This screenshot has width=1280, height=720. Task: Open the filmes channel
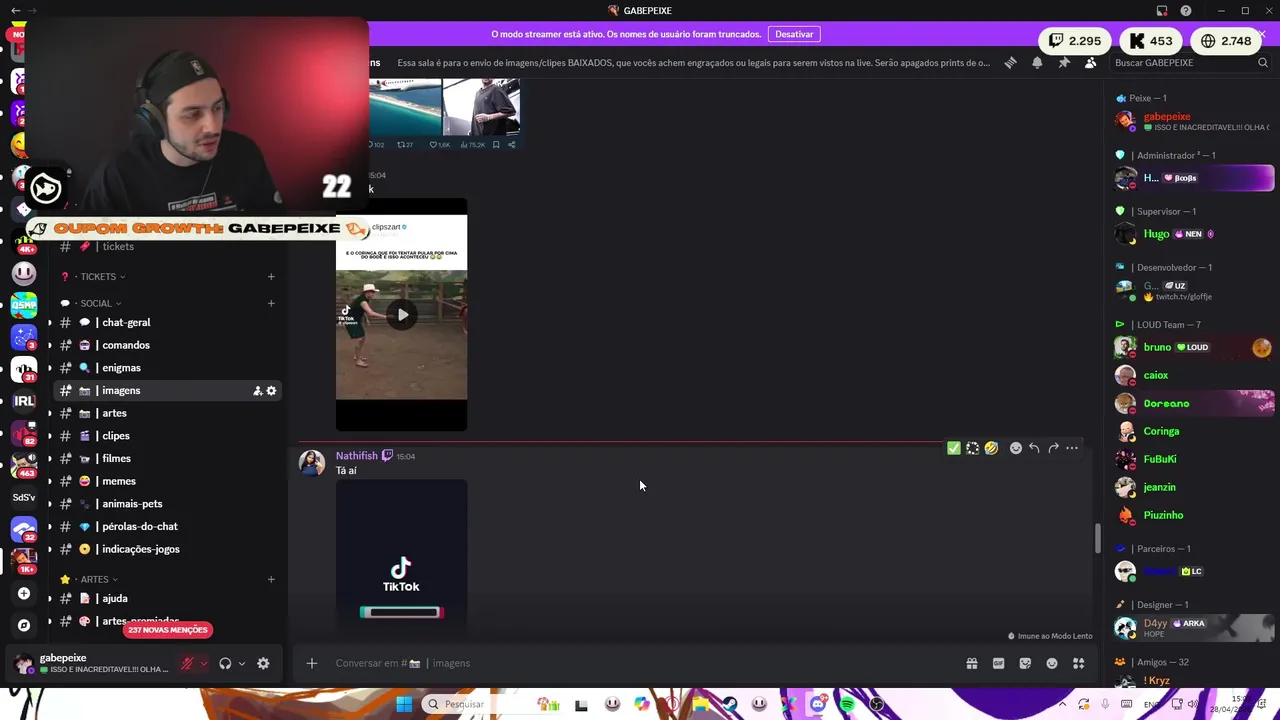[167, 458]
